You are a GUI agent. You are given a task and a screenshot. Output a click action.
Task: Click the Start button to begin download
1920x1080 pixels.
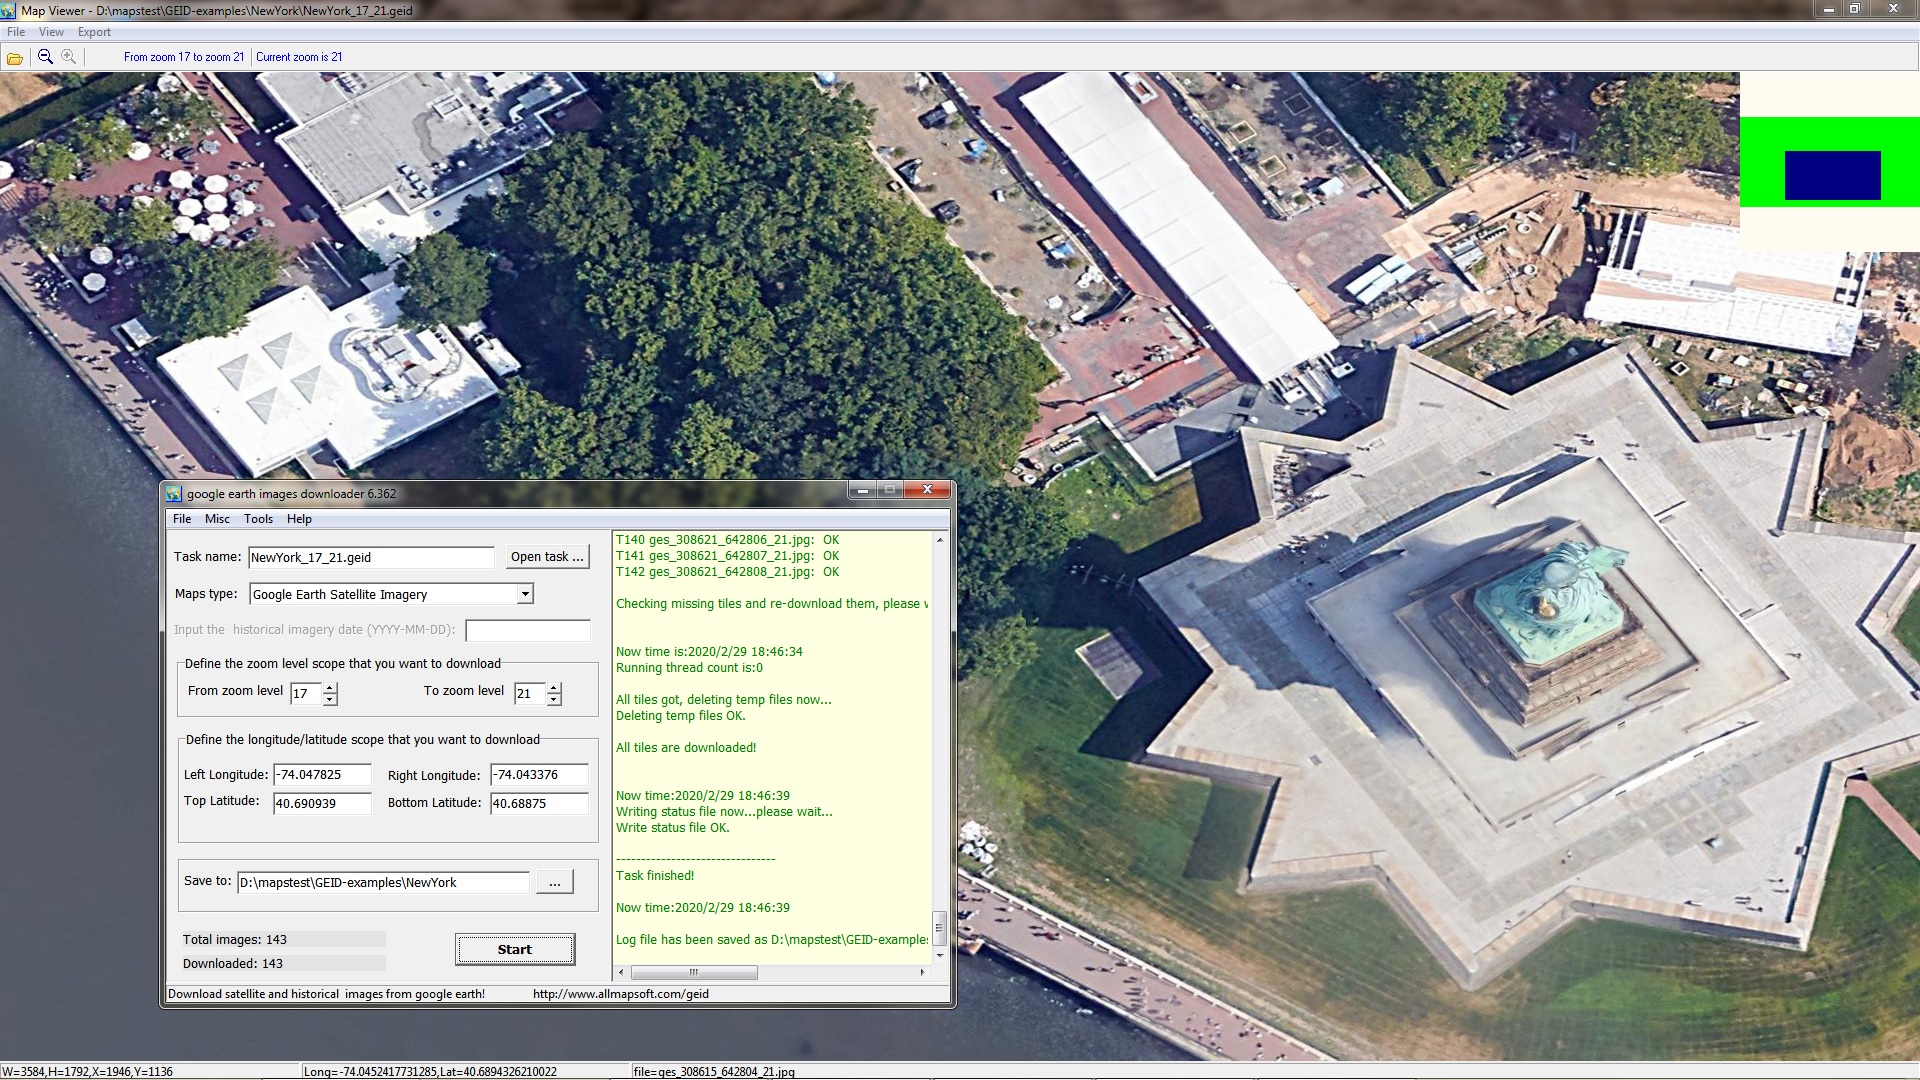pos(514,948)
